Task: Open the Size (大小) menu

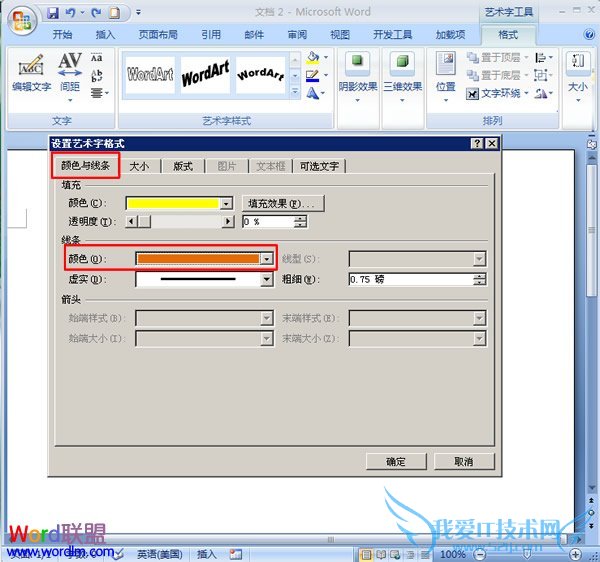Action: [x=578, y=77]
